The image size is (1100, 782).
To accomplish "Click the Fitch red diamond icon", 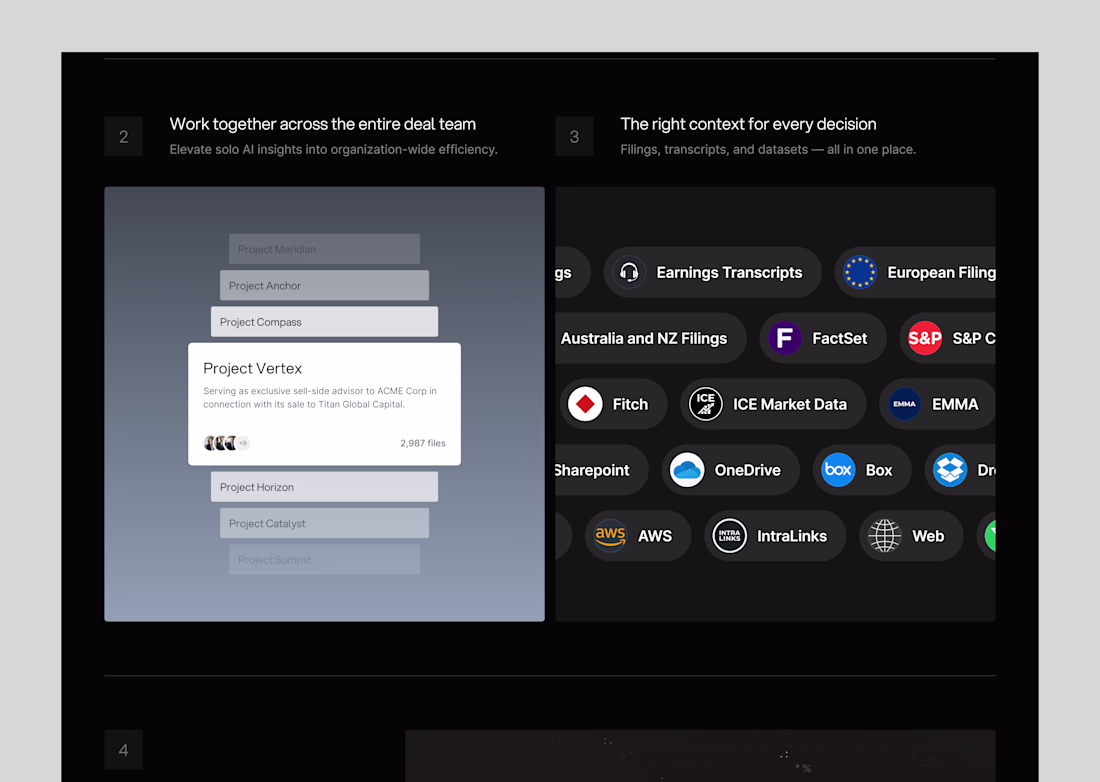I will pos(585,404).
